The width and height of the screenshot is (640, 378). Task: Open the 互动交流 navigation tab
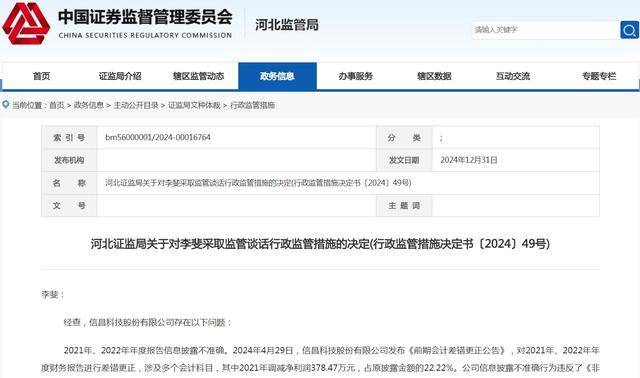pos(513,76)
